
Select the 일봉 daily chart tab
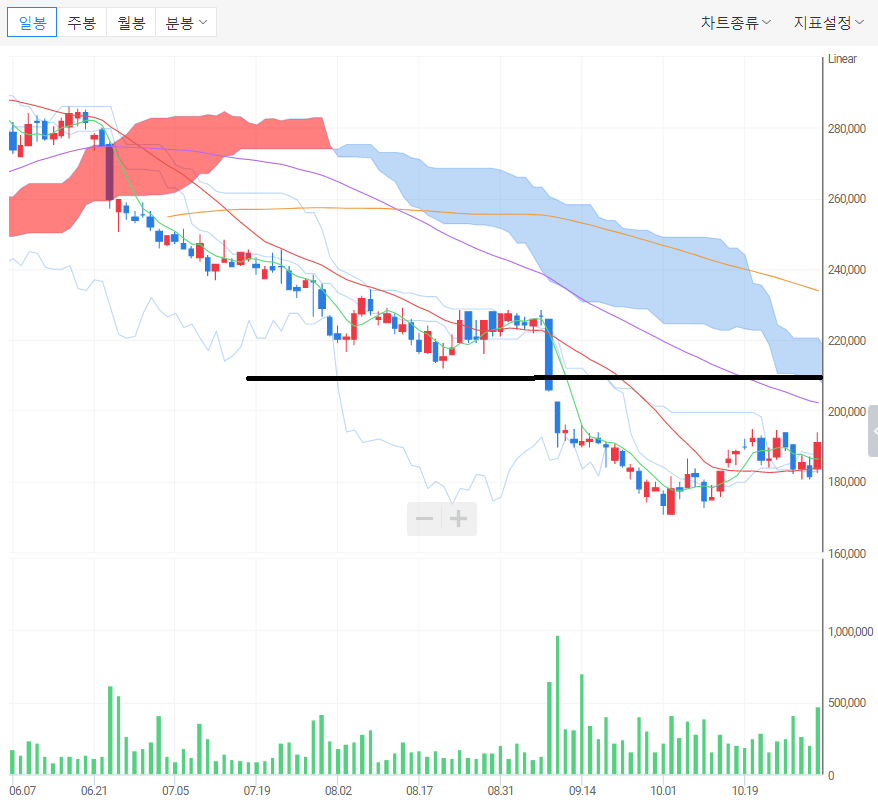click(32, 22)
